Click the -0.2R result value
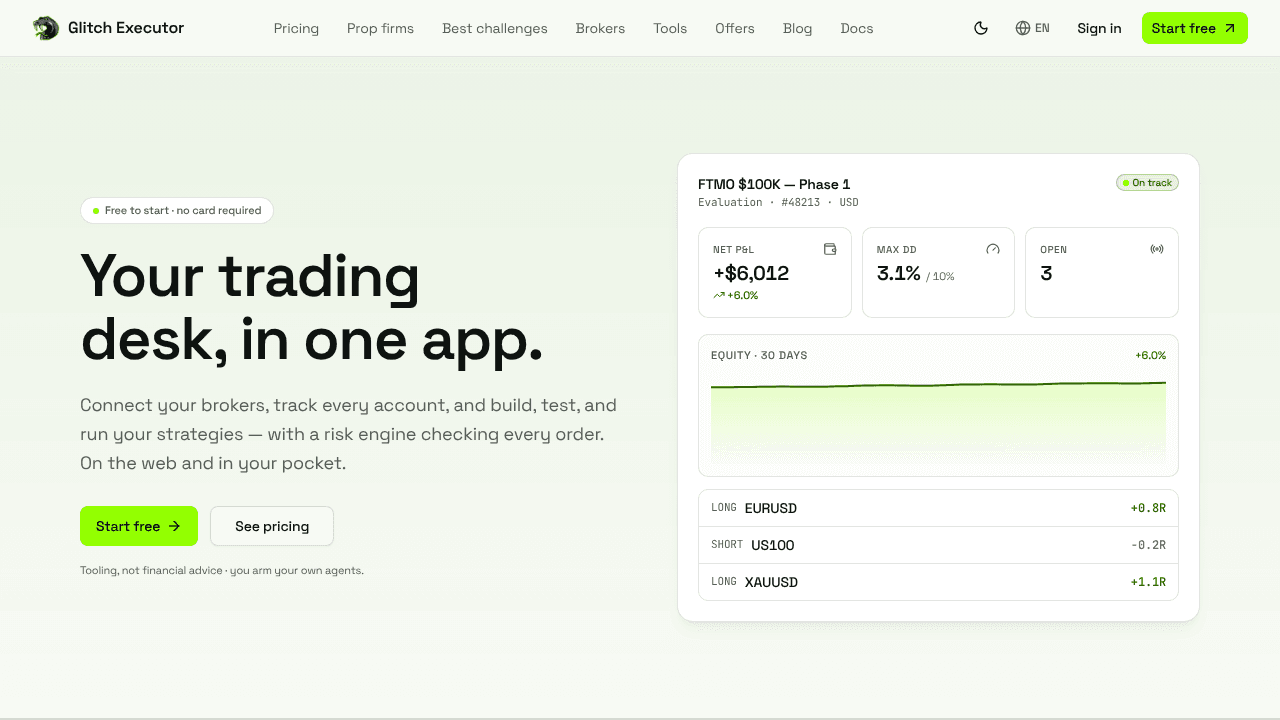This screenshot has width=1280, height=720. tap(1148, 545)
